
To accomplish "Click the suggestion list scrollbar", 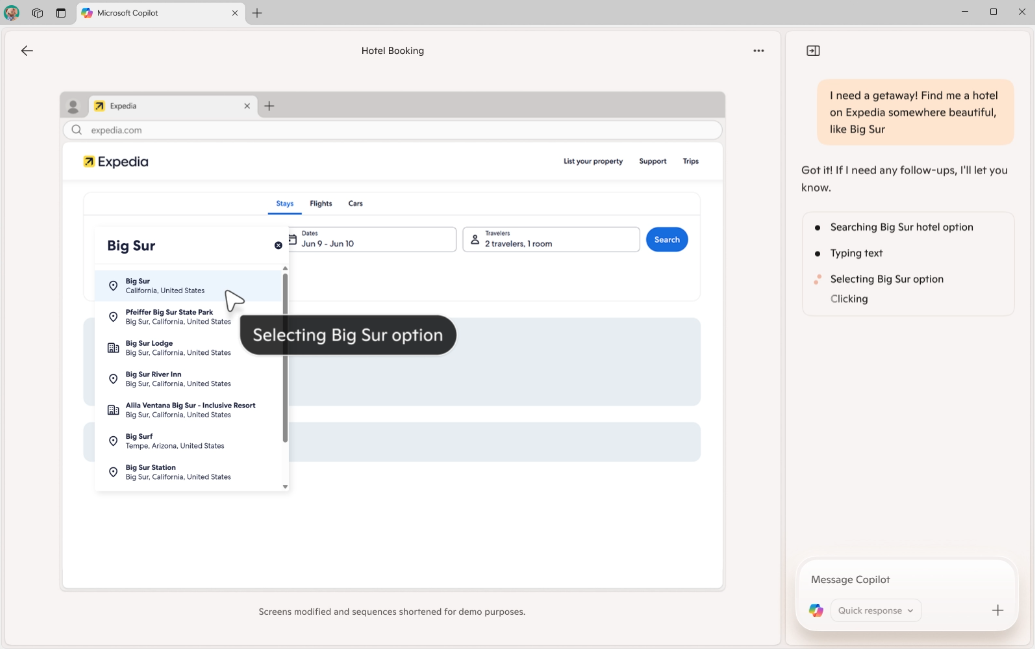I will click(x=285, y=357).
